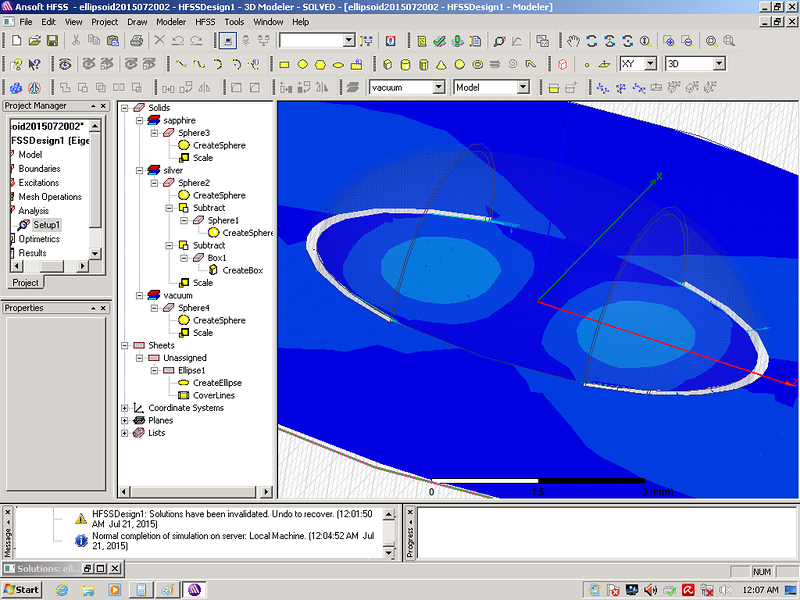Select the CreateEllipse history item
Viewport: 800px width, 600px height.
point(217,383)
